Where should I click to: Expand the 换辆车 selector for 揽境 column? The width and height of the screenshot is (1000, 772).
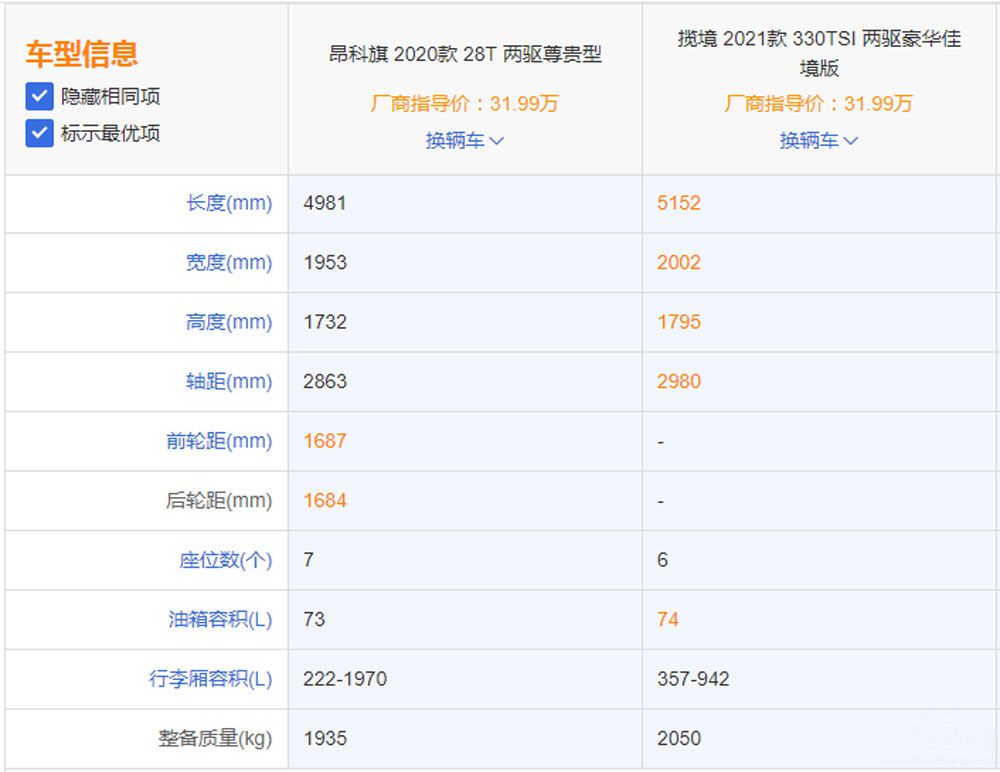tap(818, 140)
